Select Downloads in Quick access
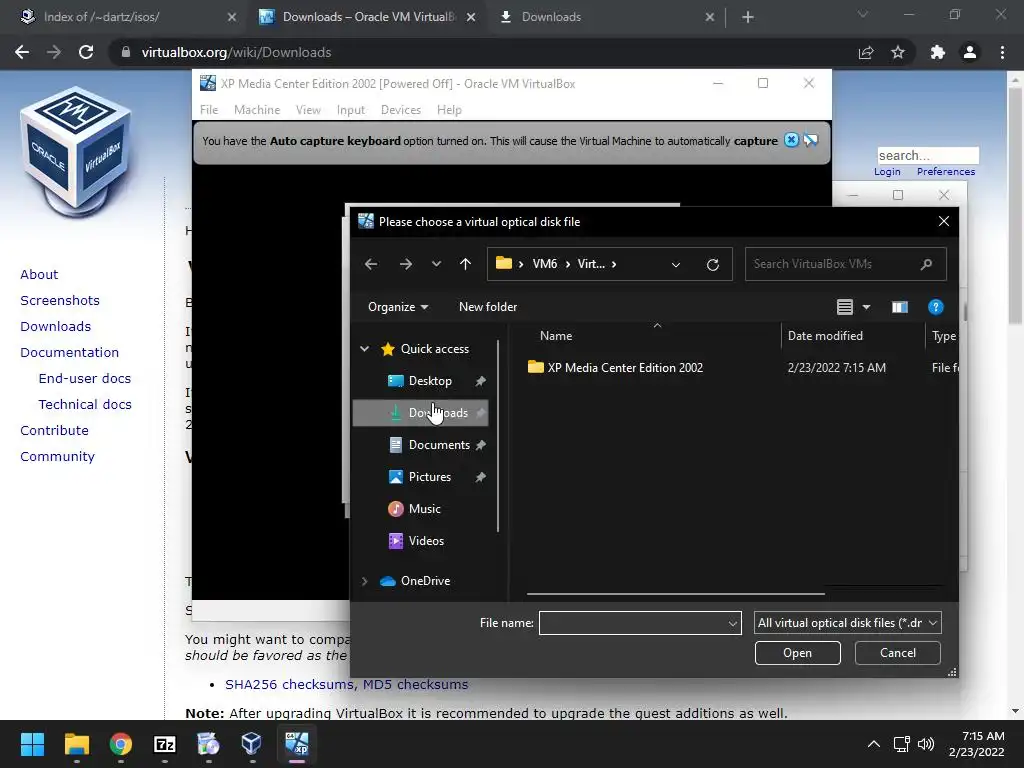 420,413
